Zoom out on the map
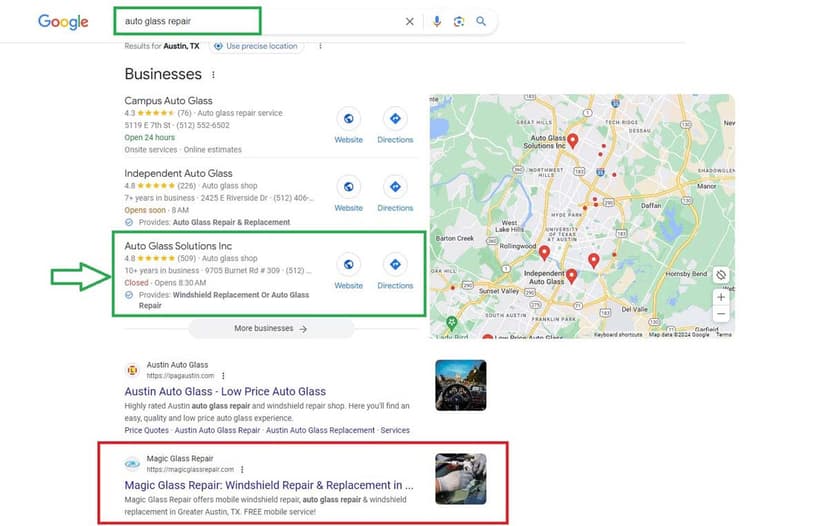This screenshot has width=828, height=526. (x=721, y=314)
